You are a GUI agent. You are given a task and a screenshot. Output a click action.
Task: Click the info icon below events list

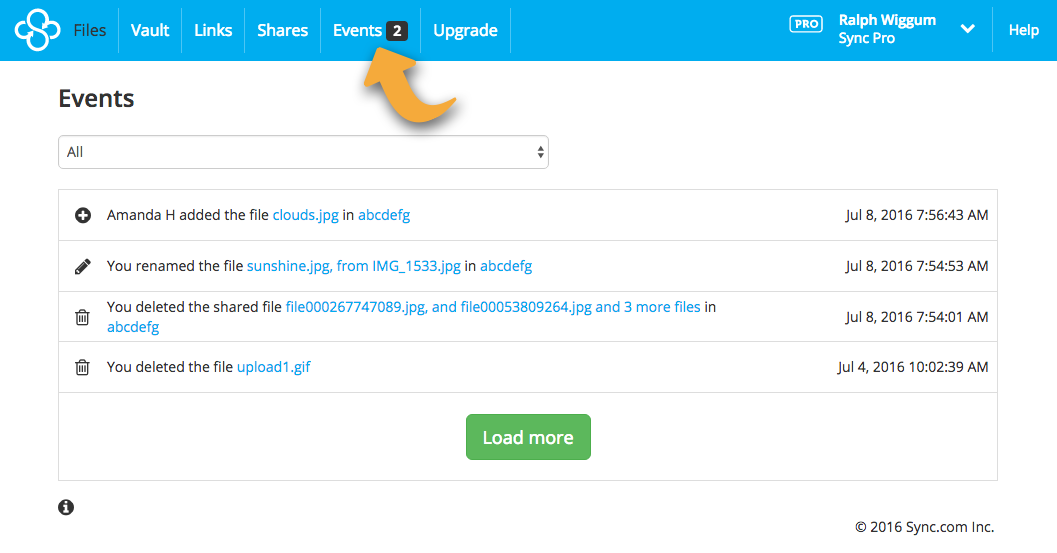66,507
